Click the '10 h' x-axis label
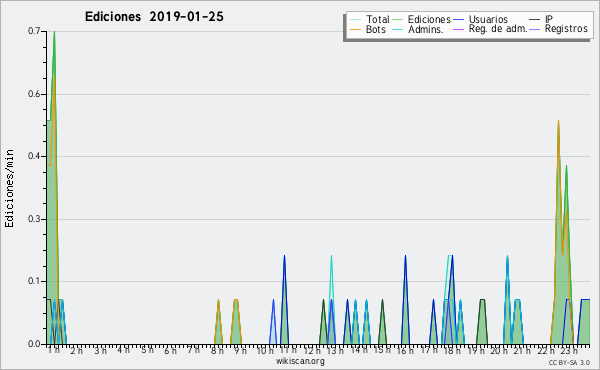Screen dimensions: 600x370 click(x=265, y=350)
